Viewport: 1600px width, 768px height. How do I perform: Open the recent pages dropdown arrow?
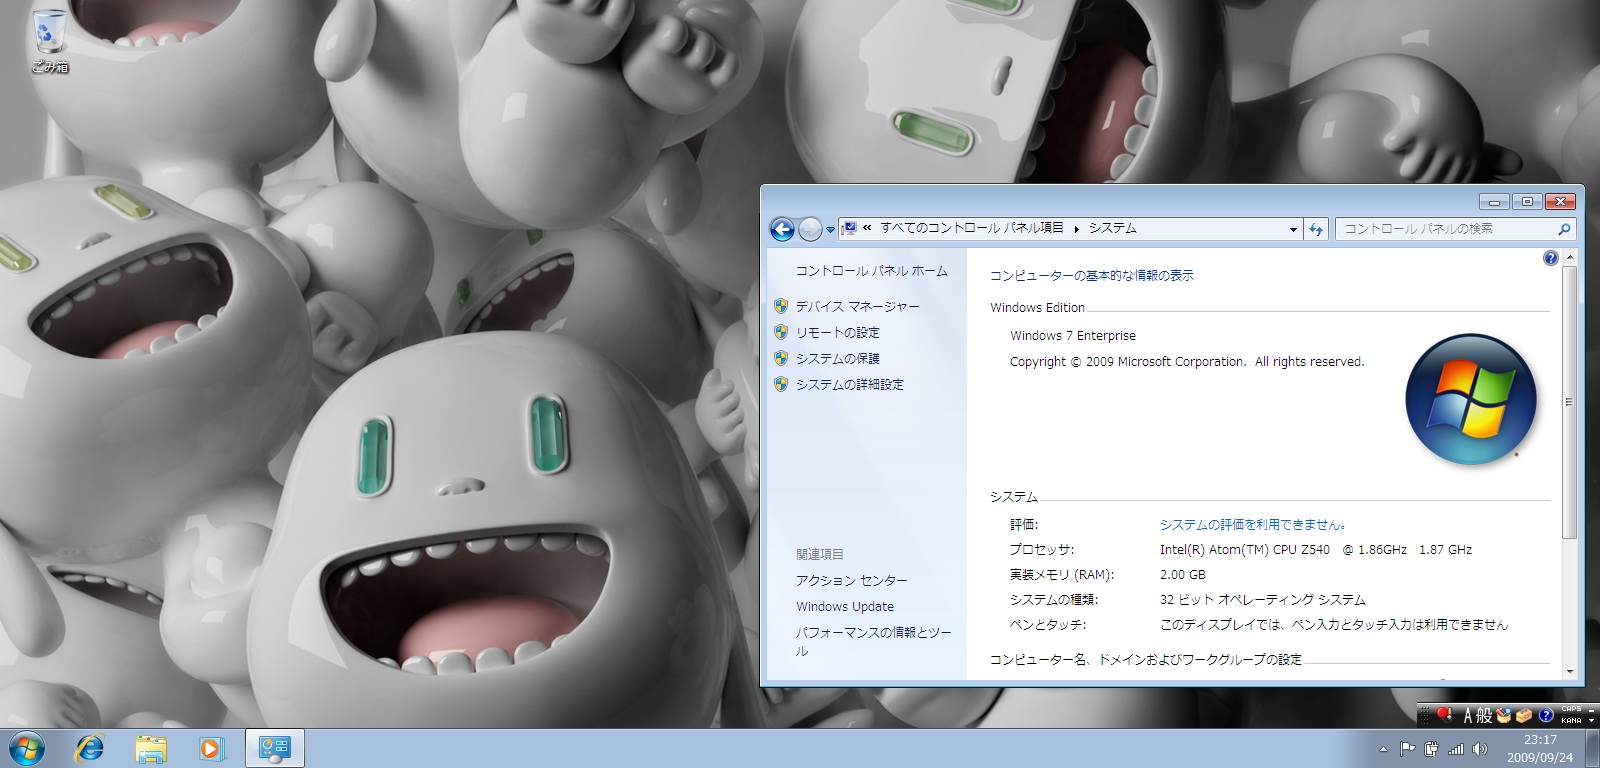tap(830, 230)
